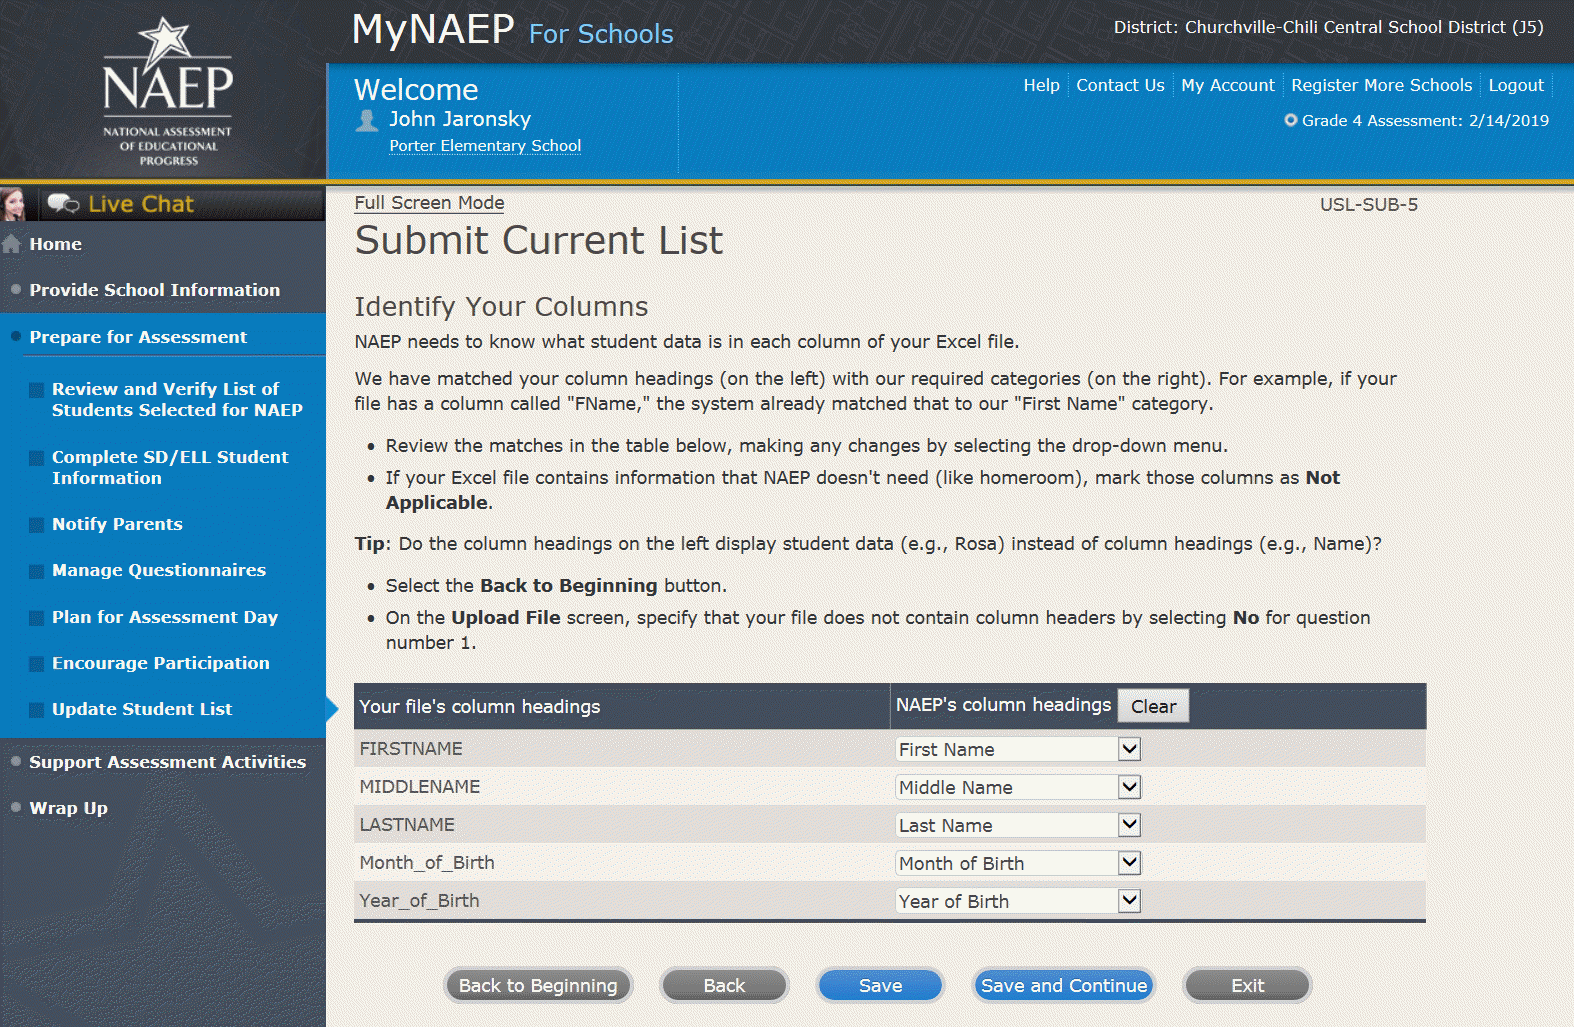
Task: Click the Home house icon
Action: coord(12,244)
